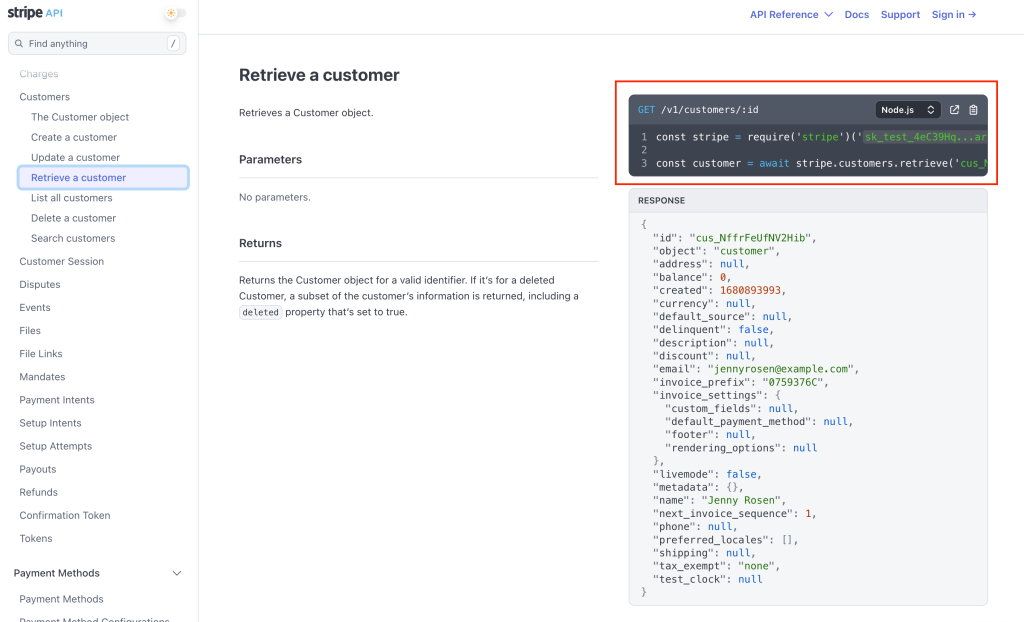
Task: Open the Support page link
Action: click(900, 15)
